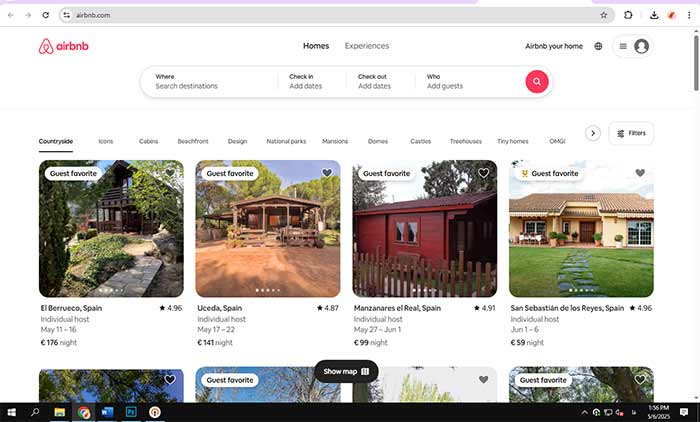Click Show map button

[346, 371]
